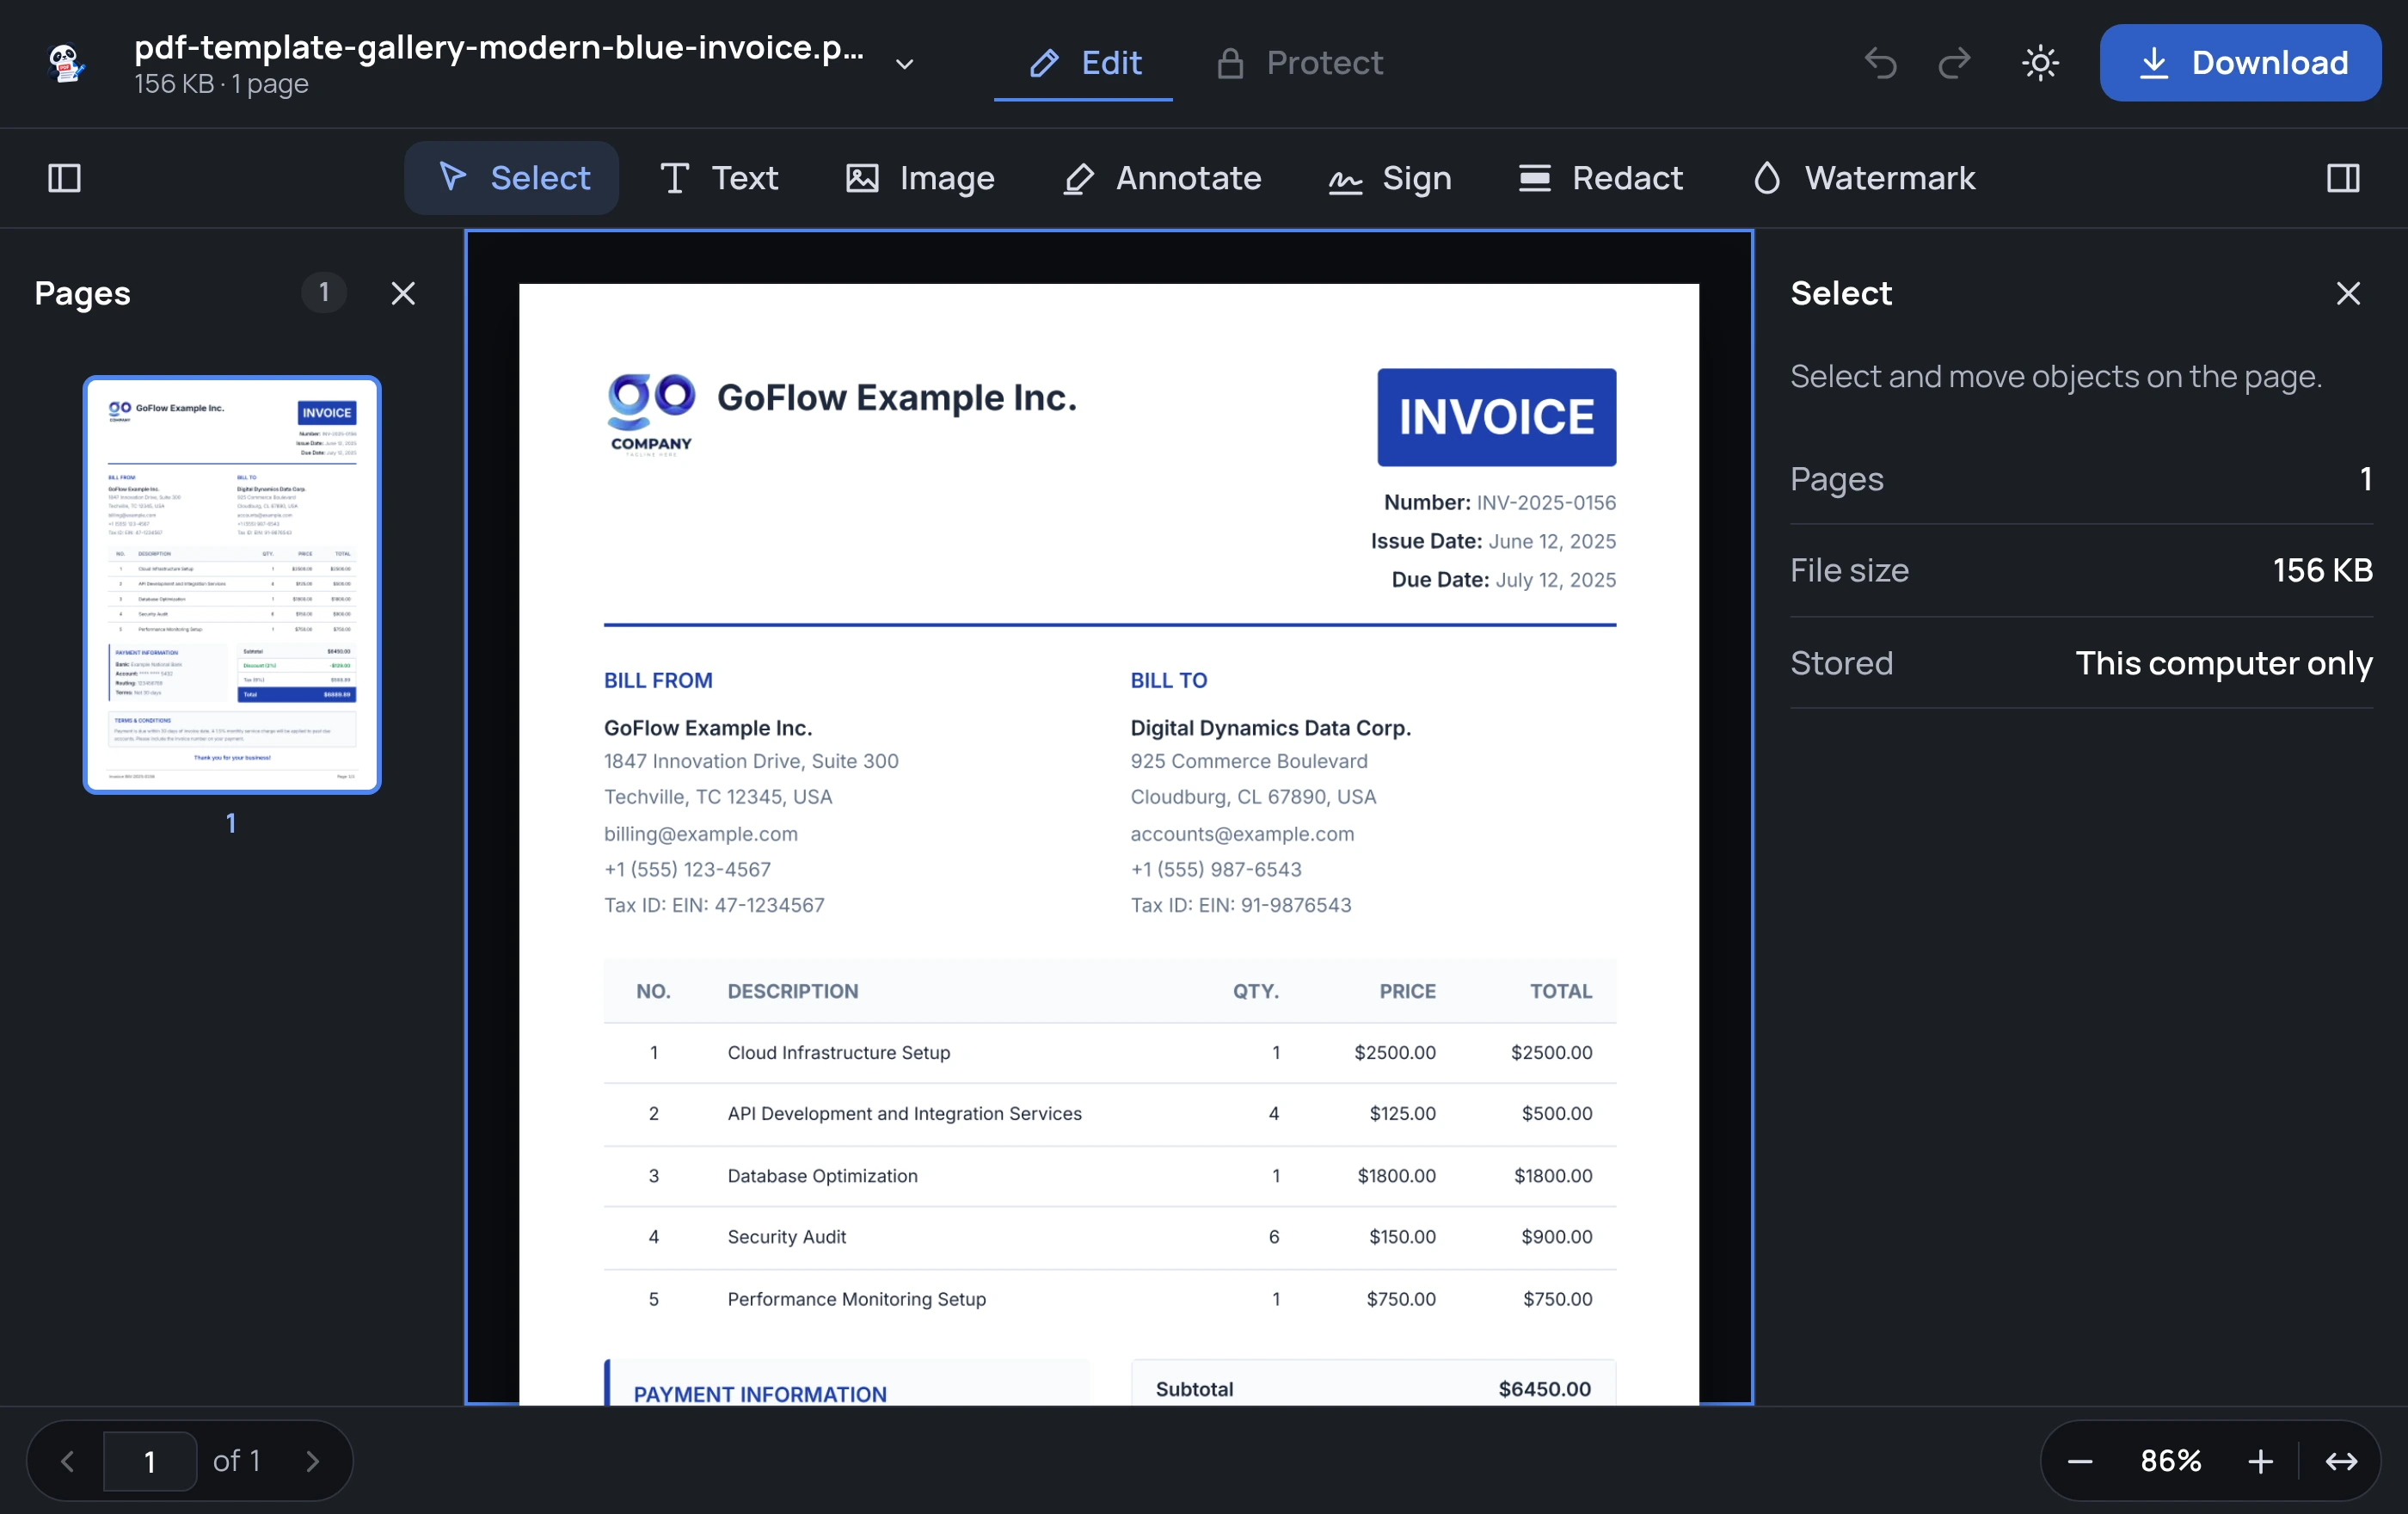Viewport: 2408px width, 1514px height.
Task: Click 'Cloud Infrastructure Setup' row description
Action: click(839, 1052)
